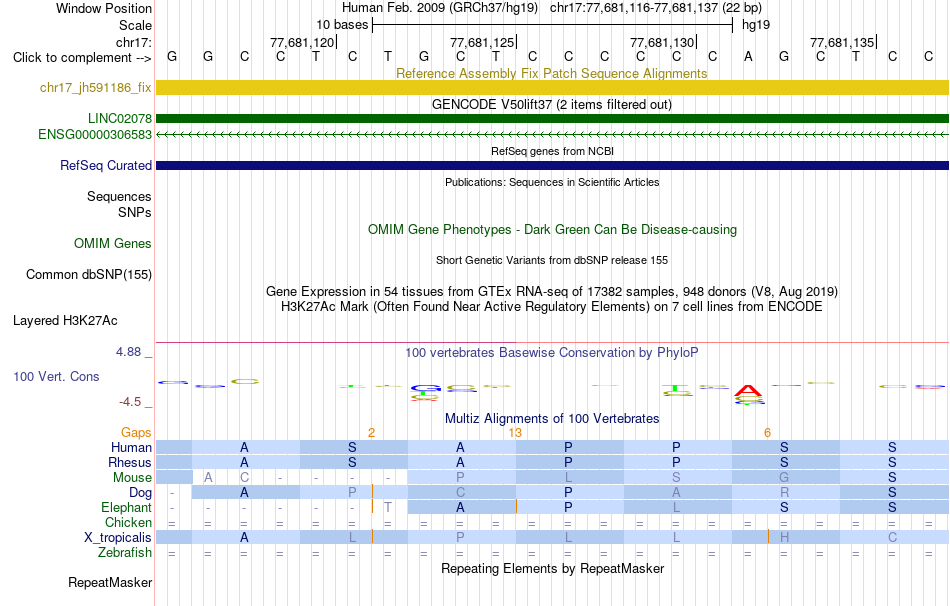Click the 100 Vert. Cons label
Viewport: 950px width, 606px height.
[x=56, y=376]
